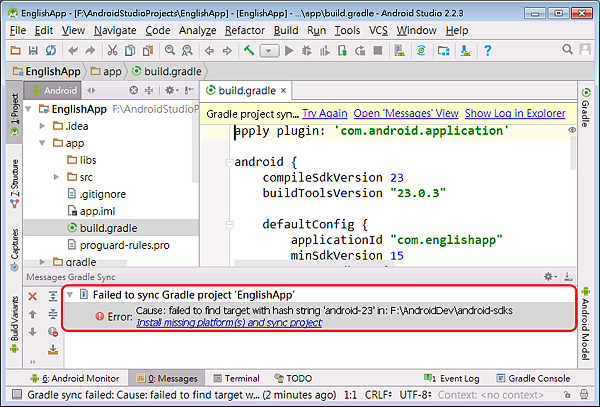Select proguard-rules.pro in the project tree
The image size is (600, 407).
(124, 245)
